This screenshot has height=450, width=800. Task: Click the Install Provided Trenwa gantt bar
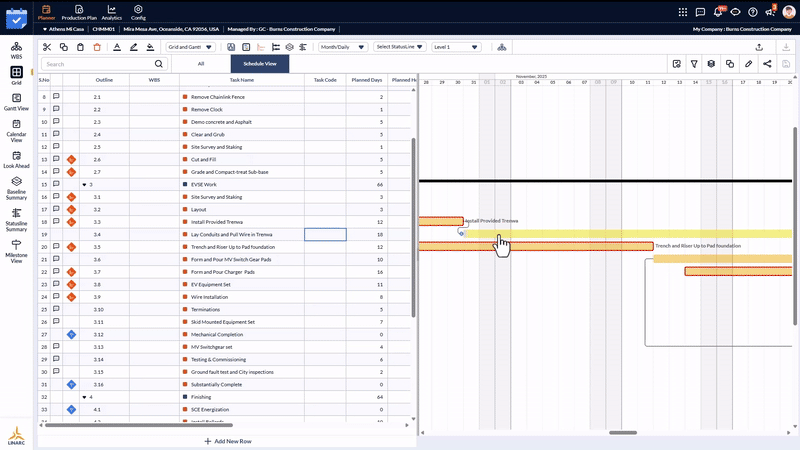pyautogui.click(x=441, y=221)
